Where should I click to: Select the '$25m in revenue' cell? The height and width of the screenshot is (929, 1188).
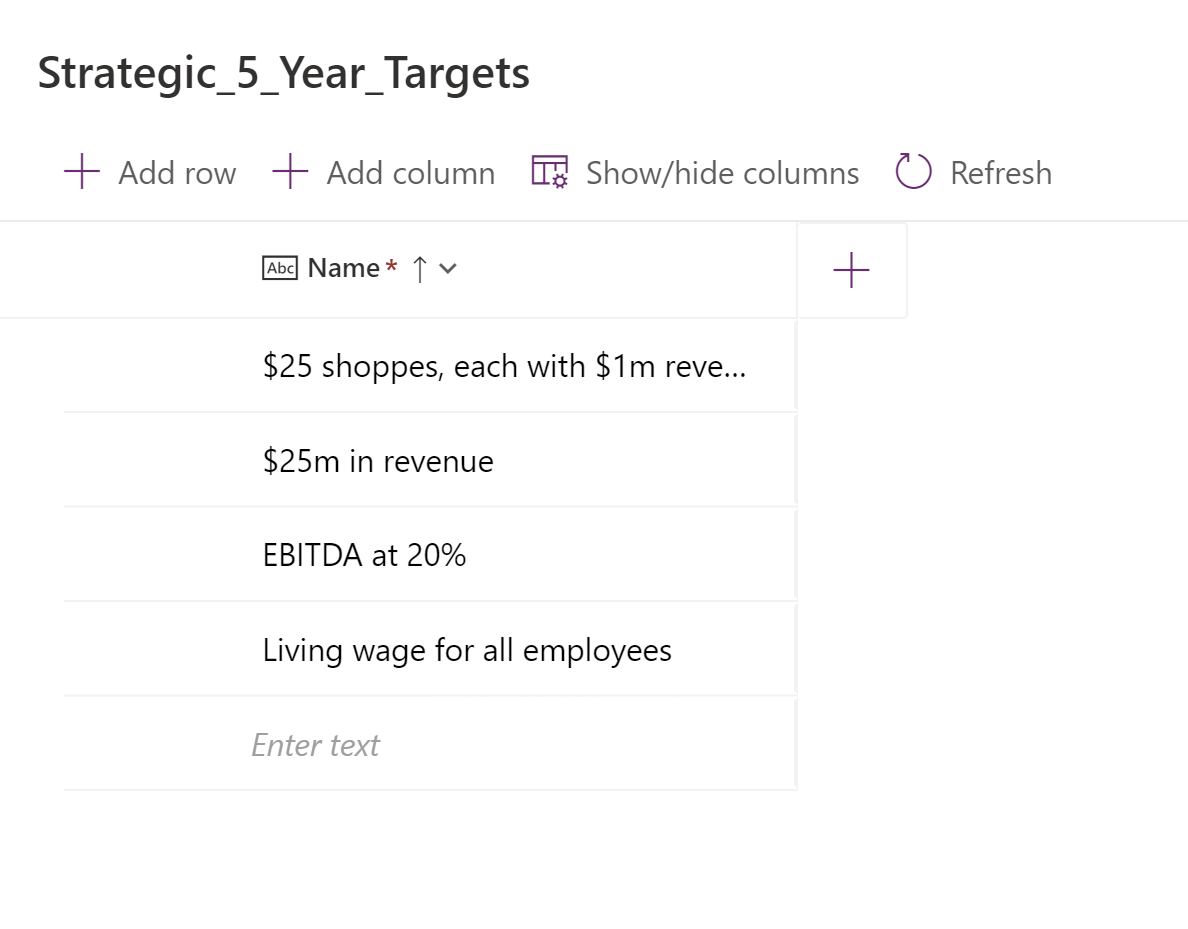[x=378, y=461]
